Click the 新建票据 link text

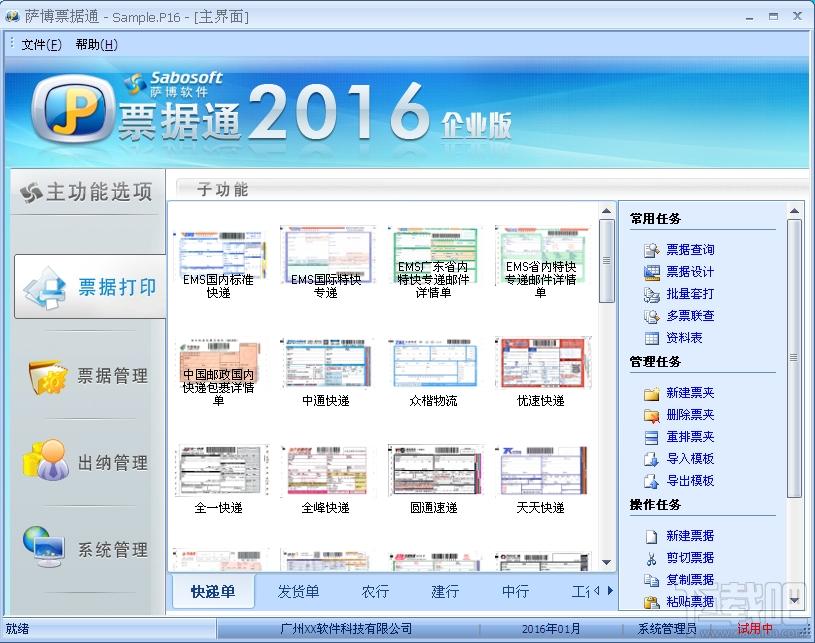point(690,536)
